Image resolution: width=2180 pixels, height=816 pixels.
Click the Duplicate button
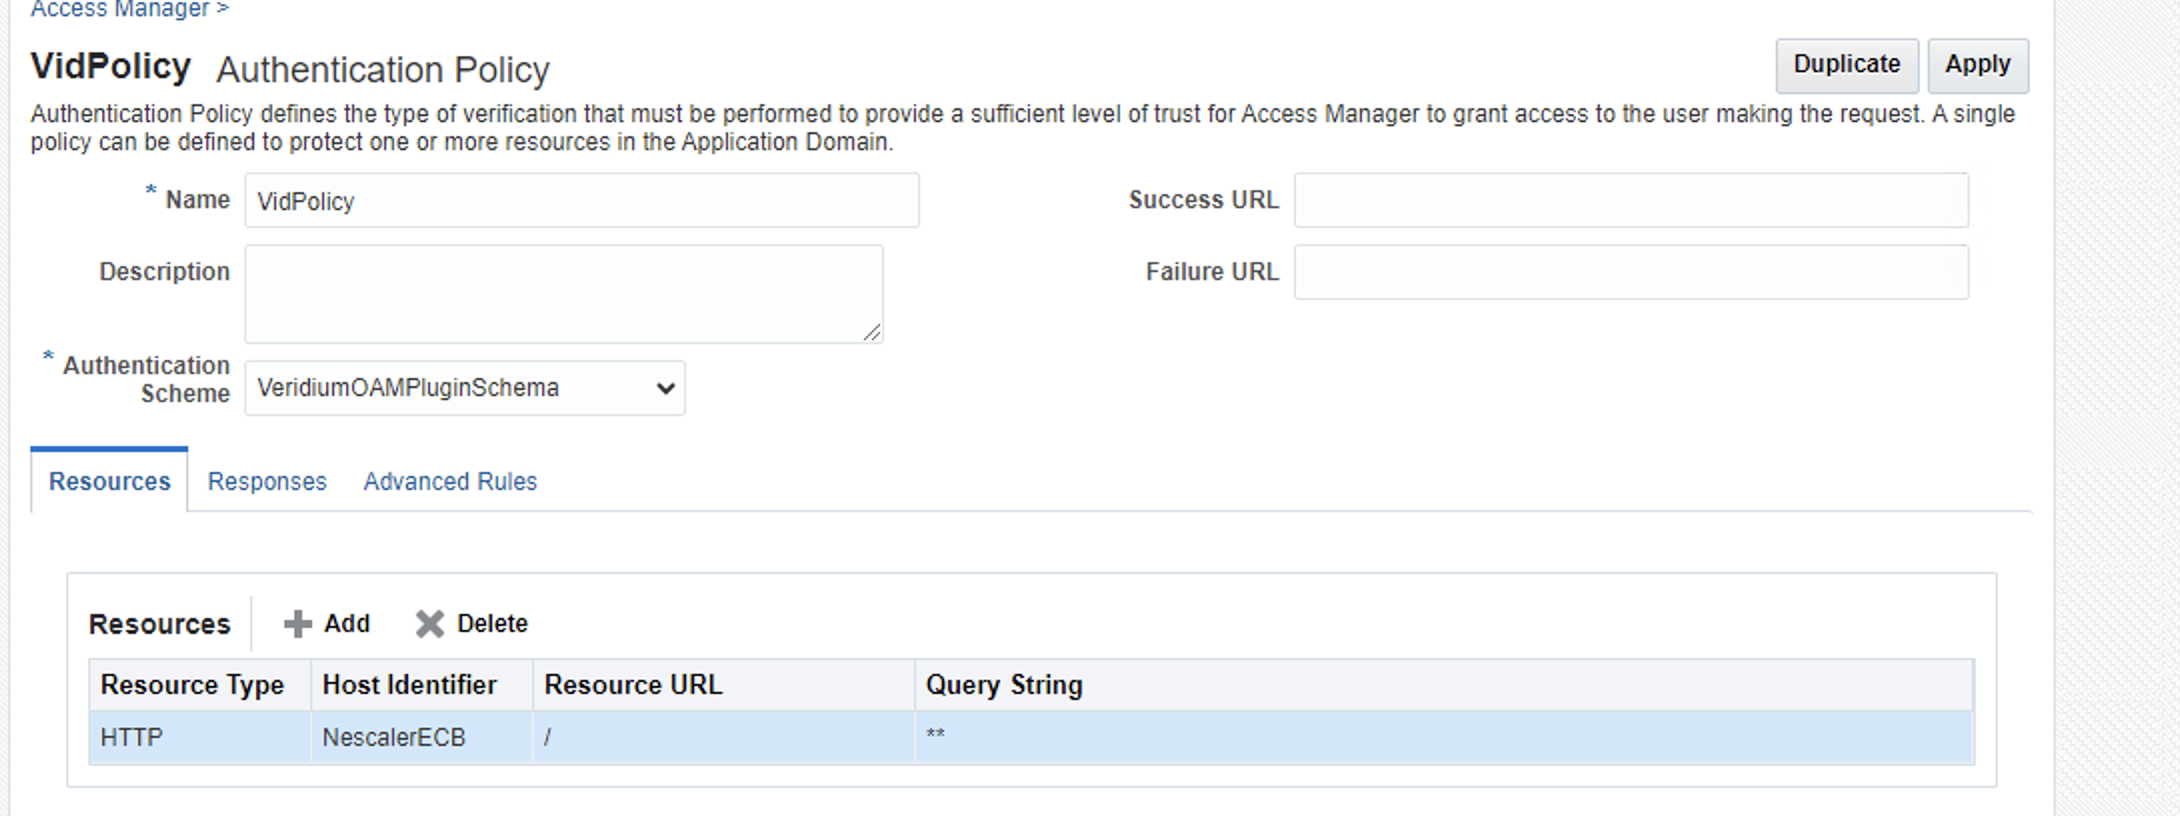[1846, 65]
